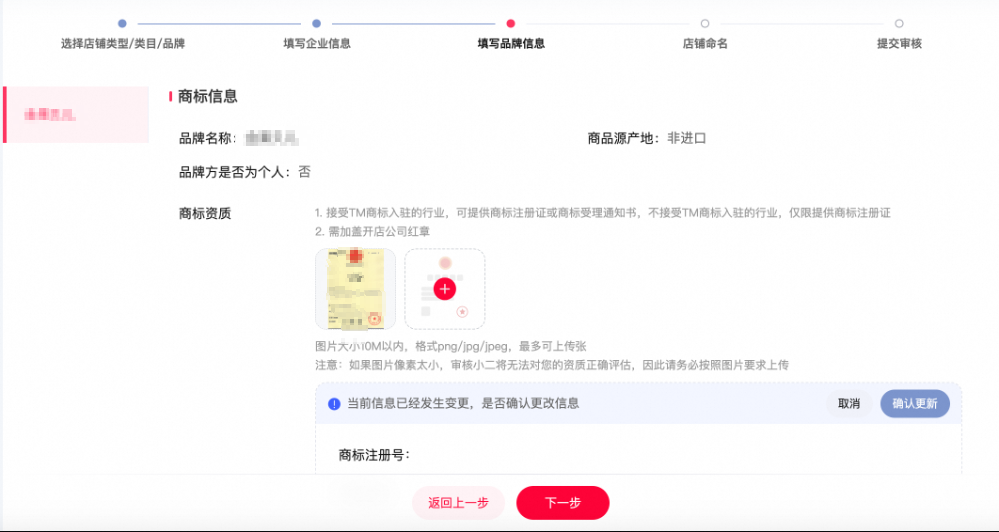Image resolution: width=999 pixels, height=532 pixels.
Task: Select the 提交审核 step label
Action: (x=899, y=44)
